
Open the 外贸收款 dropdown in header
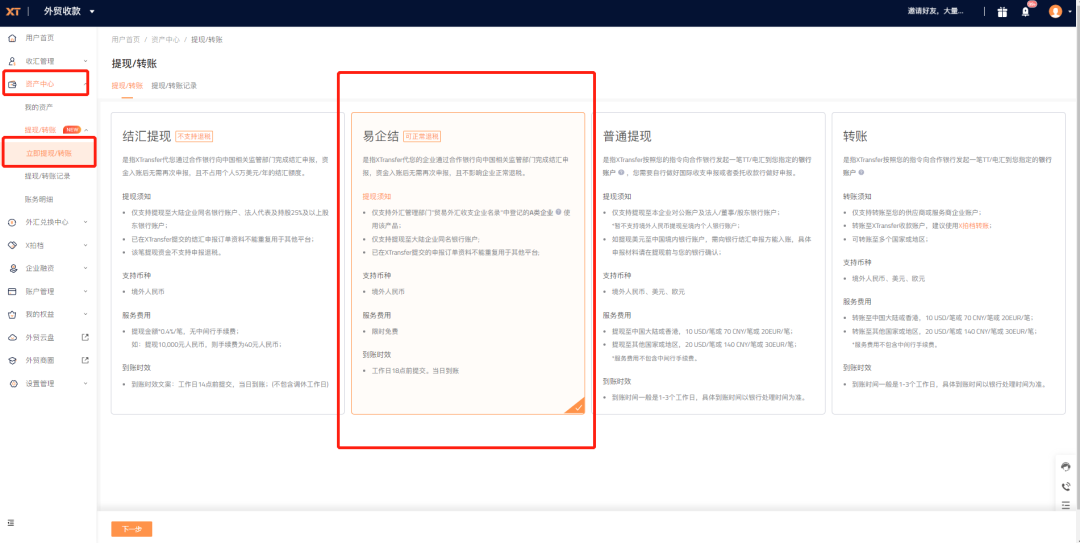tap(69, 11)
